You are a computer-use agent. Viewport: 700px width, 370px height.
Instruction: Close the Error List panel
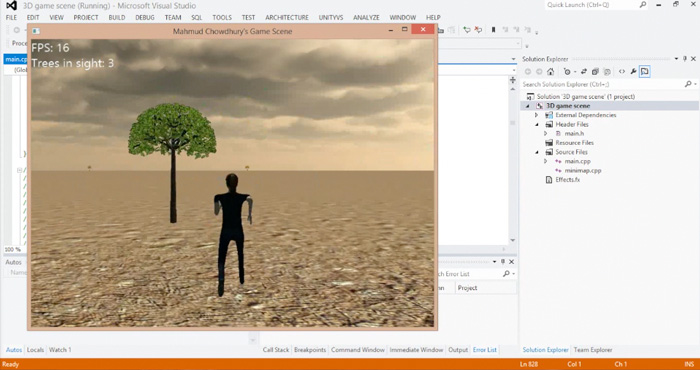point(512,262)
